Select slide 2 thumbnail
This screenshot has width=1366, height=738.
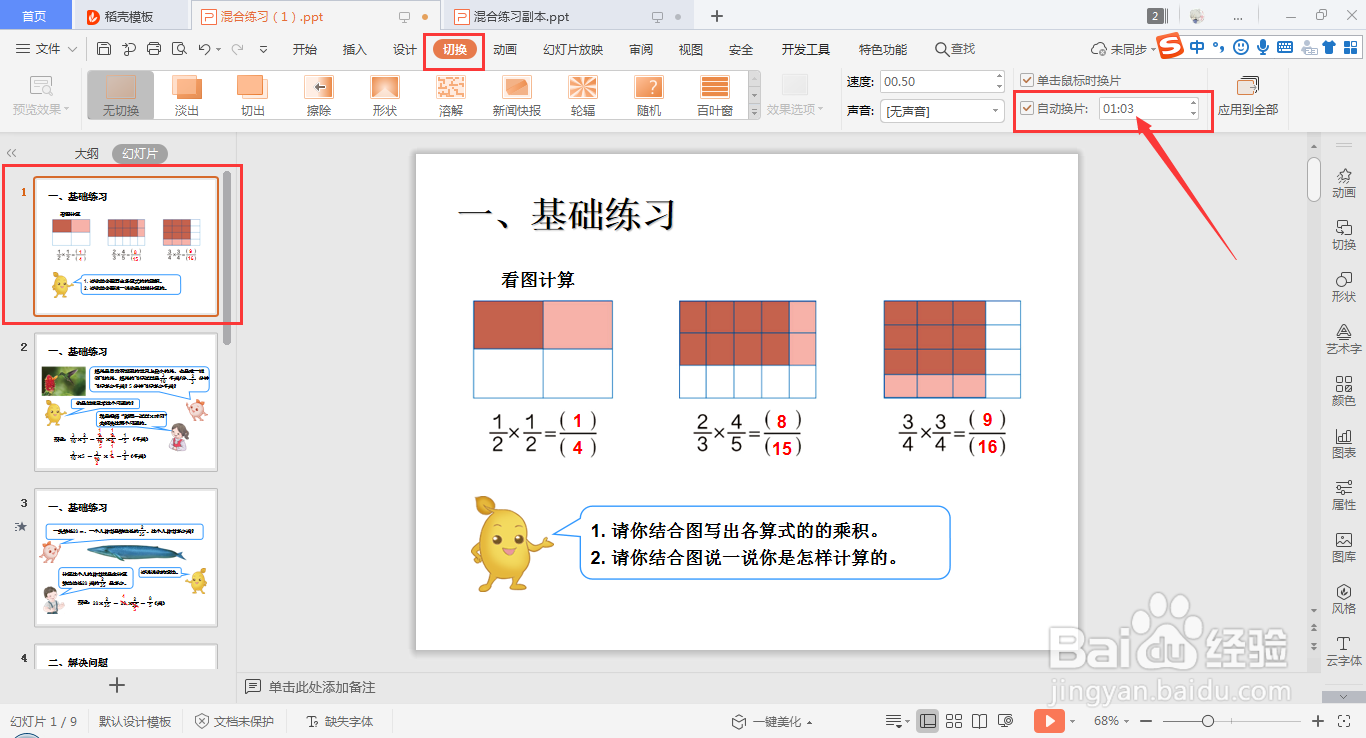126,402
